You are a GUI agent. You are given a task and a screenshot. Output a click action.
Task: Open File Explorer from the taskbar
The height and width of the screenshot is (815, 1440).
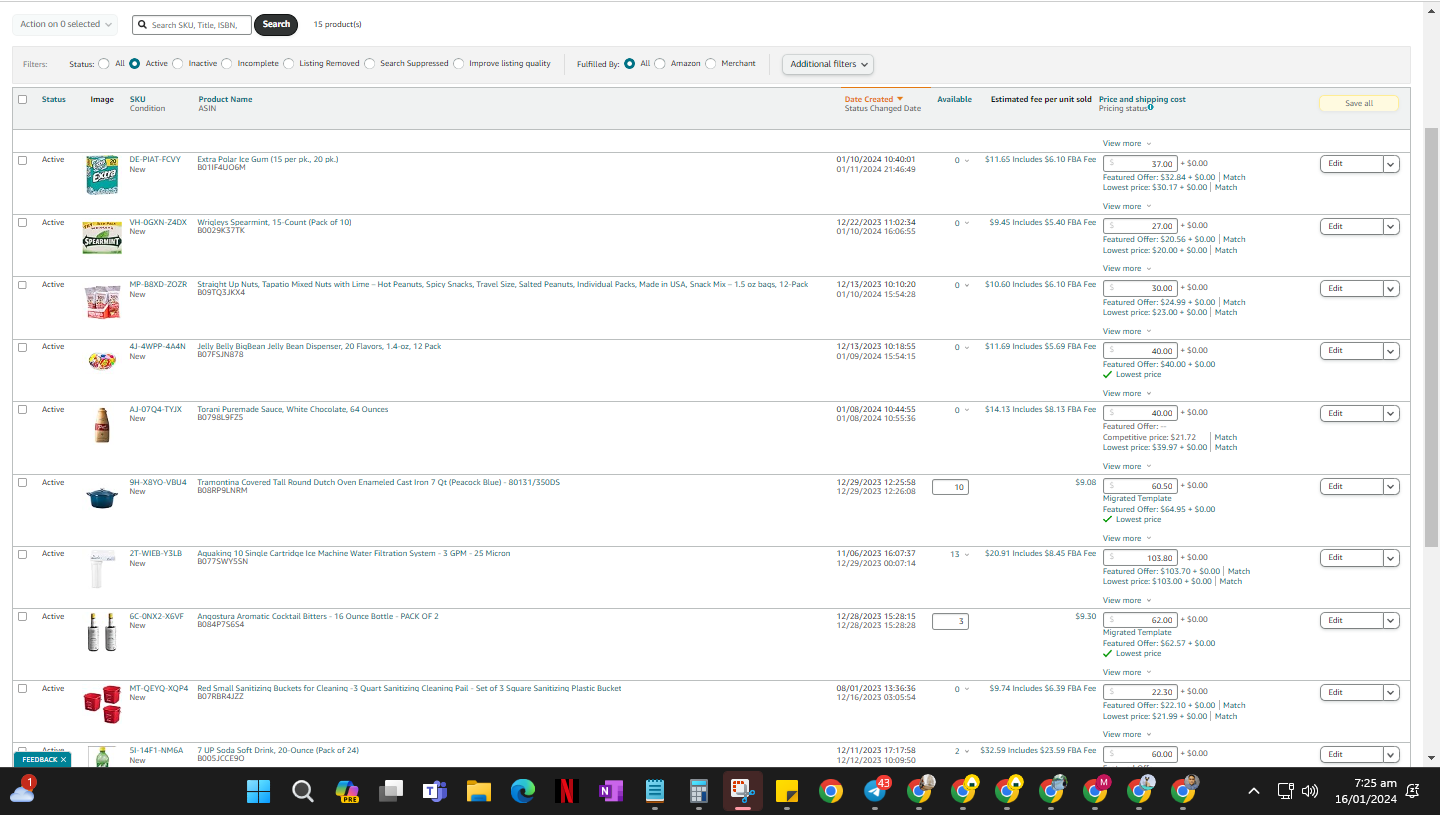[478, 792]
